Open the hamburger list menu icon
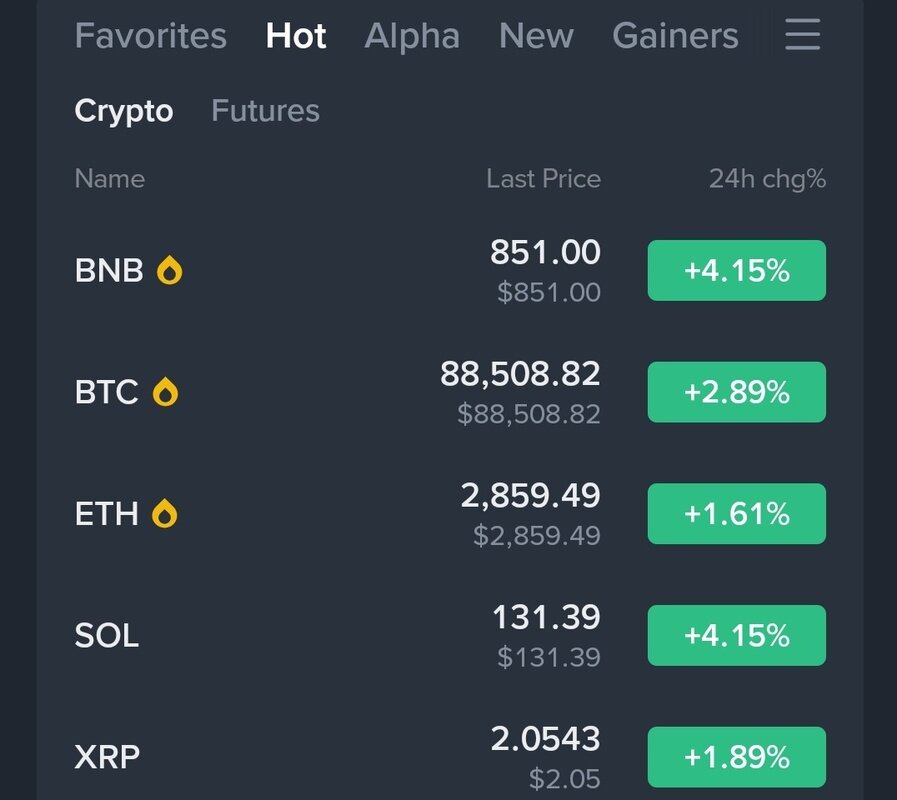Screen dimensions: 897x800 (802, 36)
